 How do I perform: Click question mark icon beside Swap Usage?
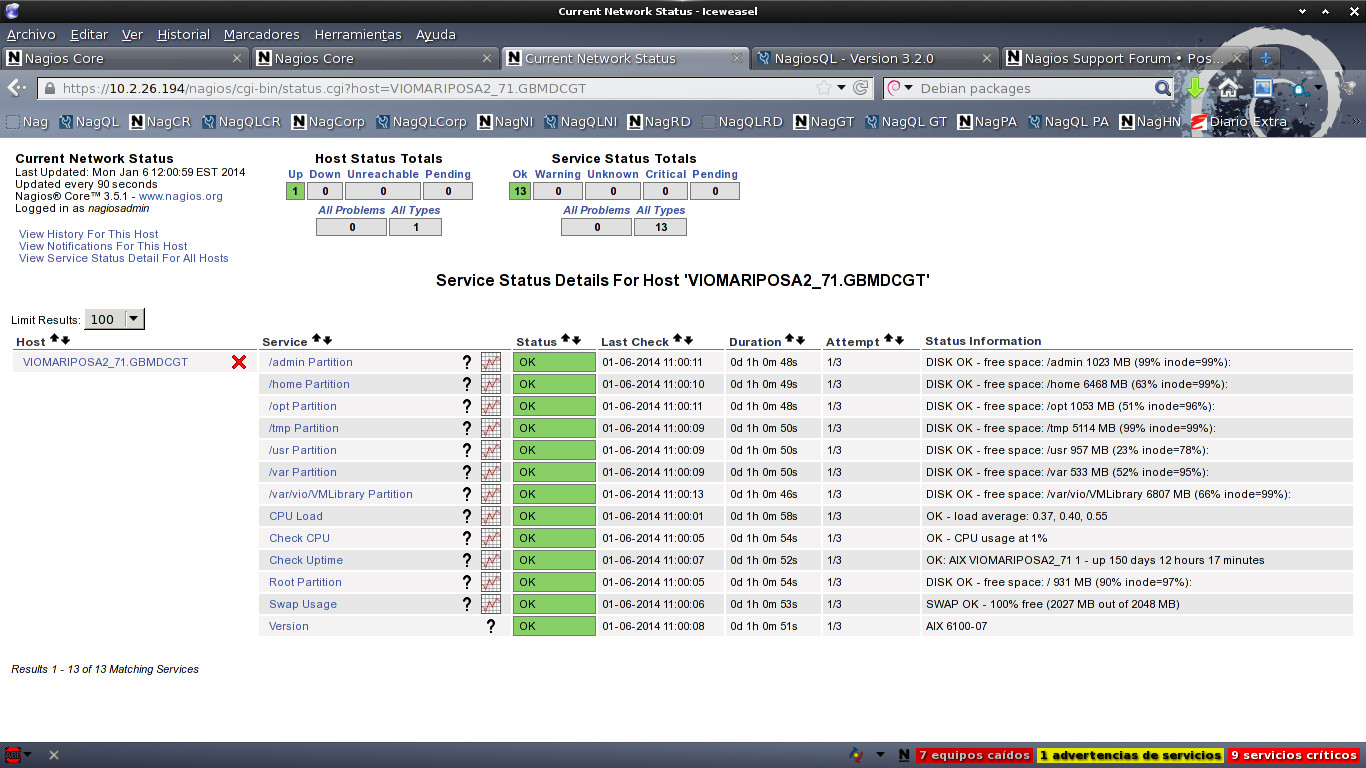(466, 604)
